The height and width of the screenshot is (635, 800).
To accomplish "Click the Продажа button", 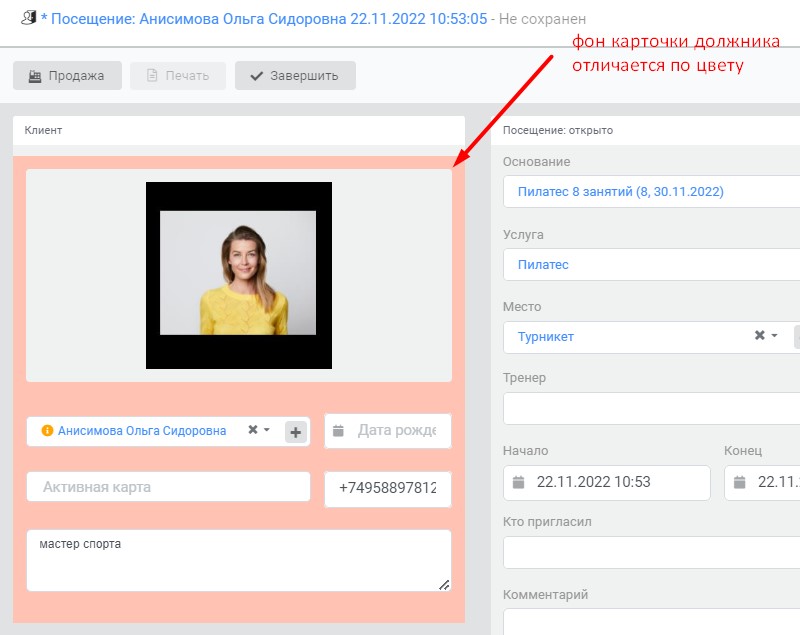I will coord(67,75).
